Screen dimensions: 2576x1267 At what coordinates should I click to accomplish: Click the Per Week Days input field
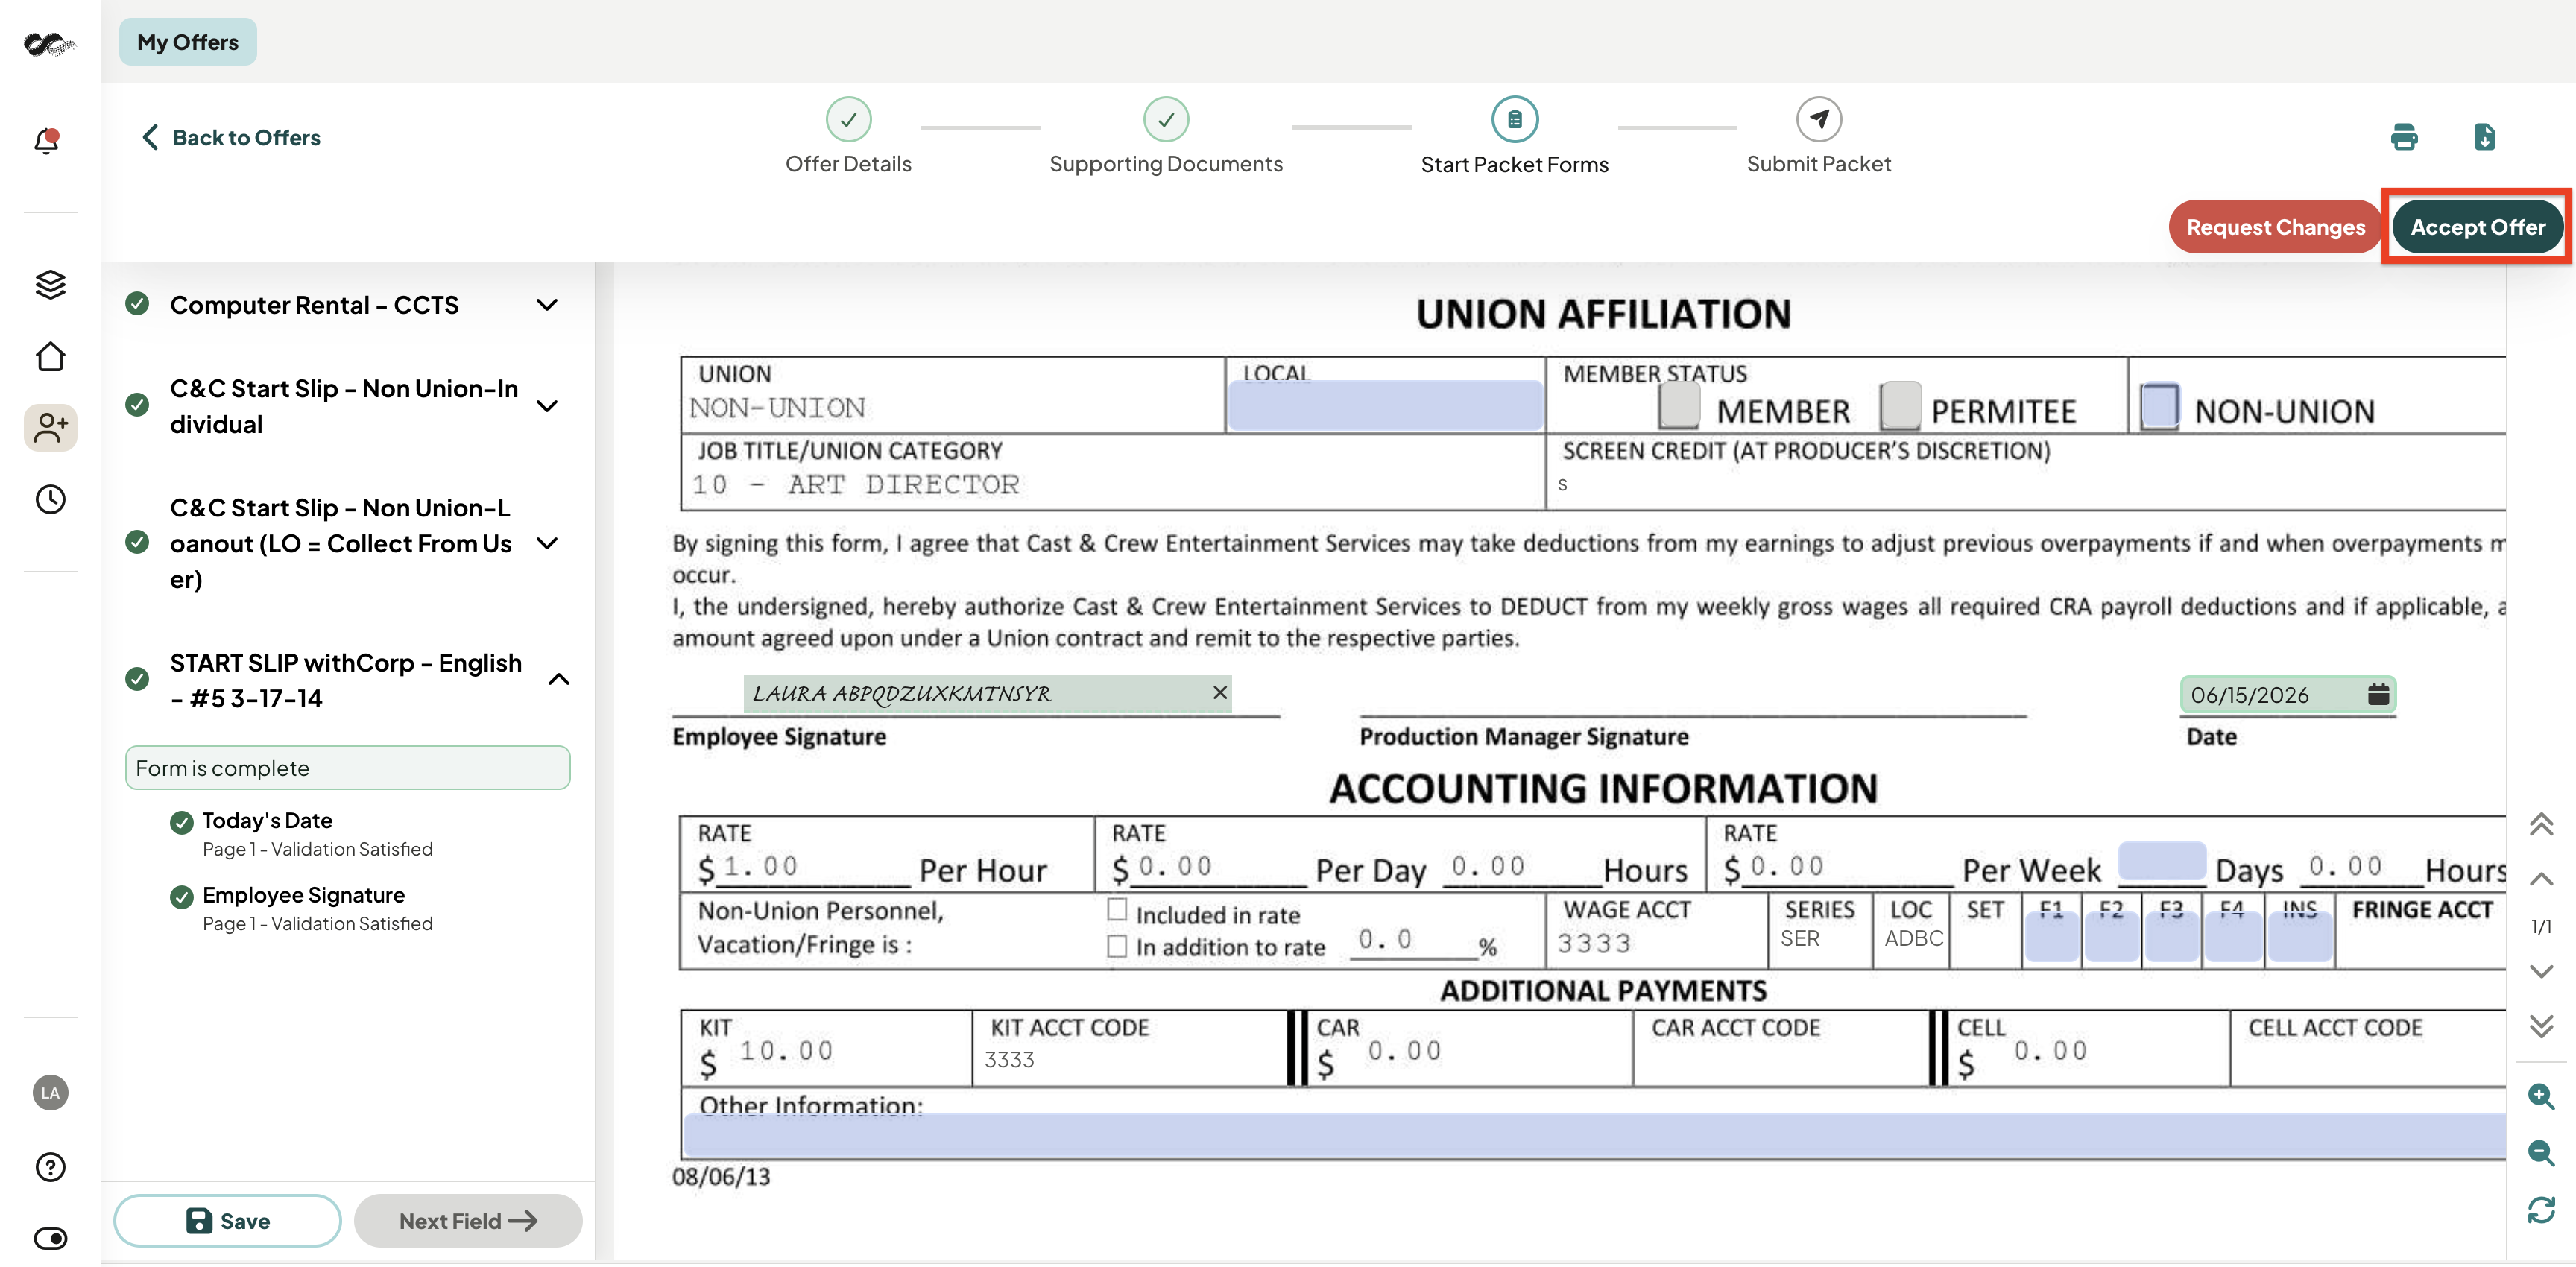click(2162, 862)
